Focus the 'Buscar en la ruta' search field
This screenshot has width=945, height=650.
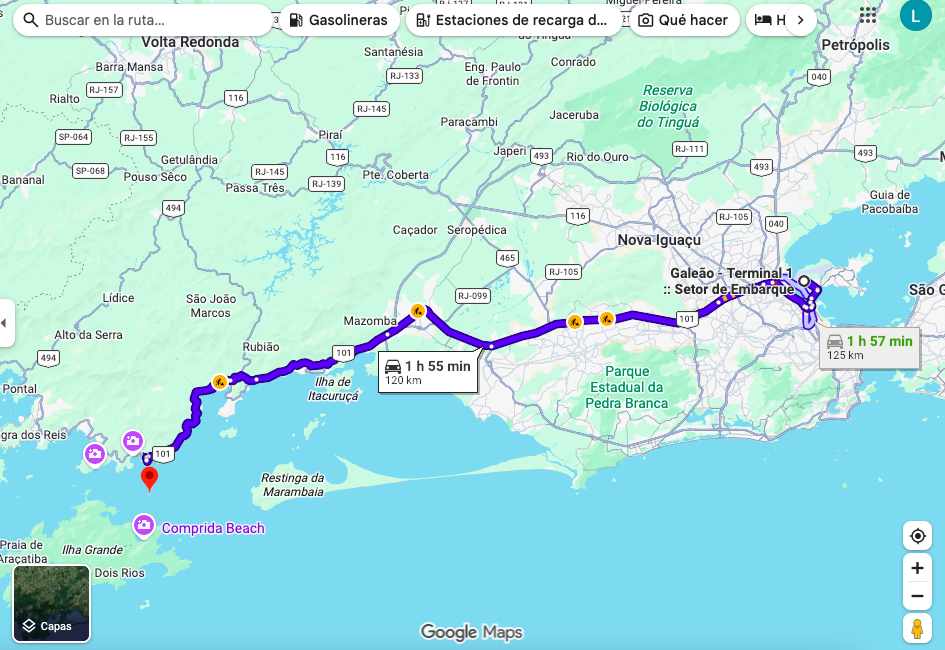tap(142, 20)
